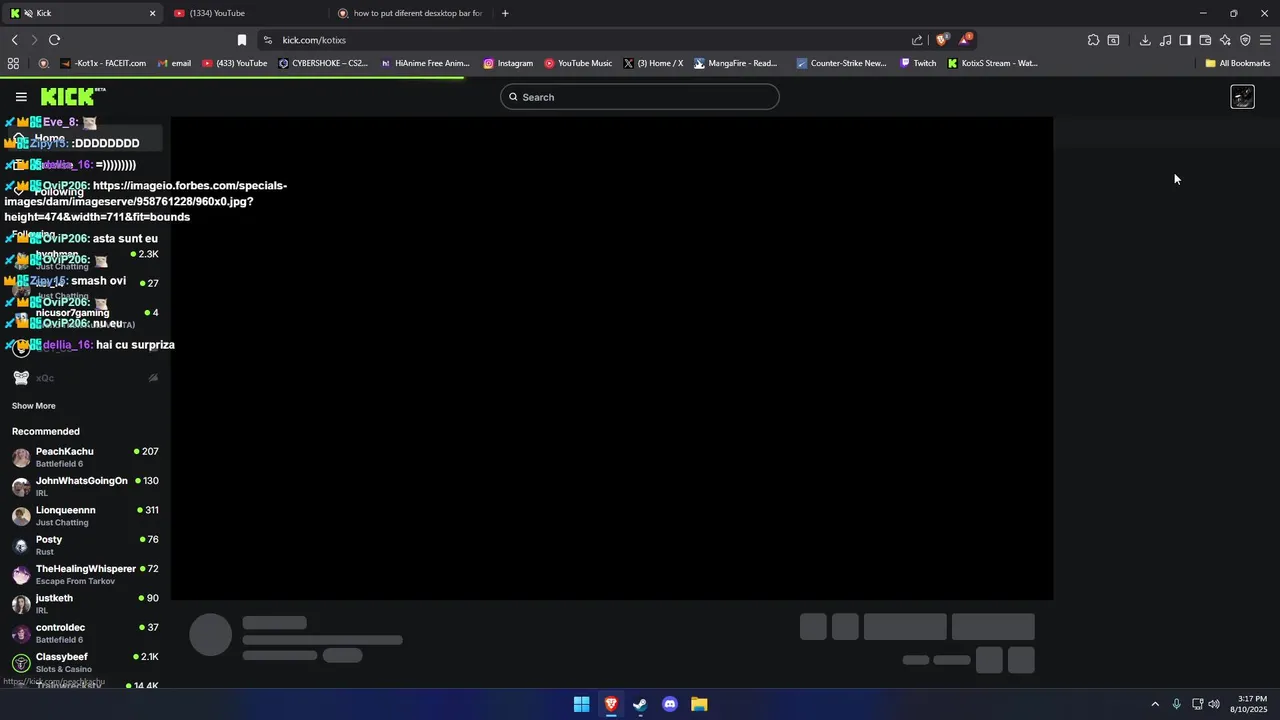Open Lionqueennn recommended channel
The image size is (1280, 720).
[85, 516]
